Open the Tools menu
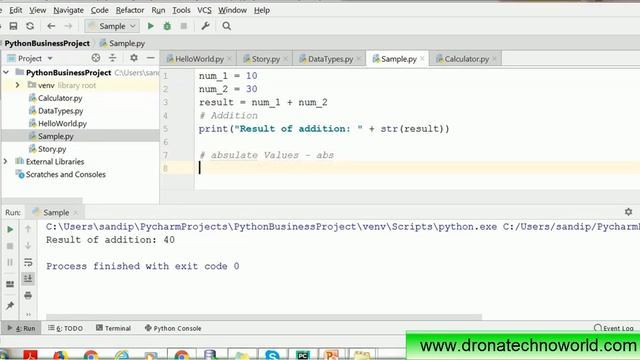 (181, 10)
